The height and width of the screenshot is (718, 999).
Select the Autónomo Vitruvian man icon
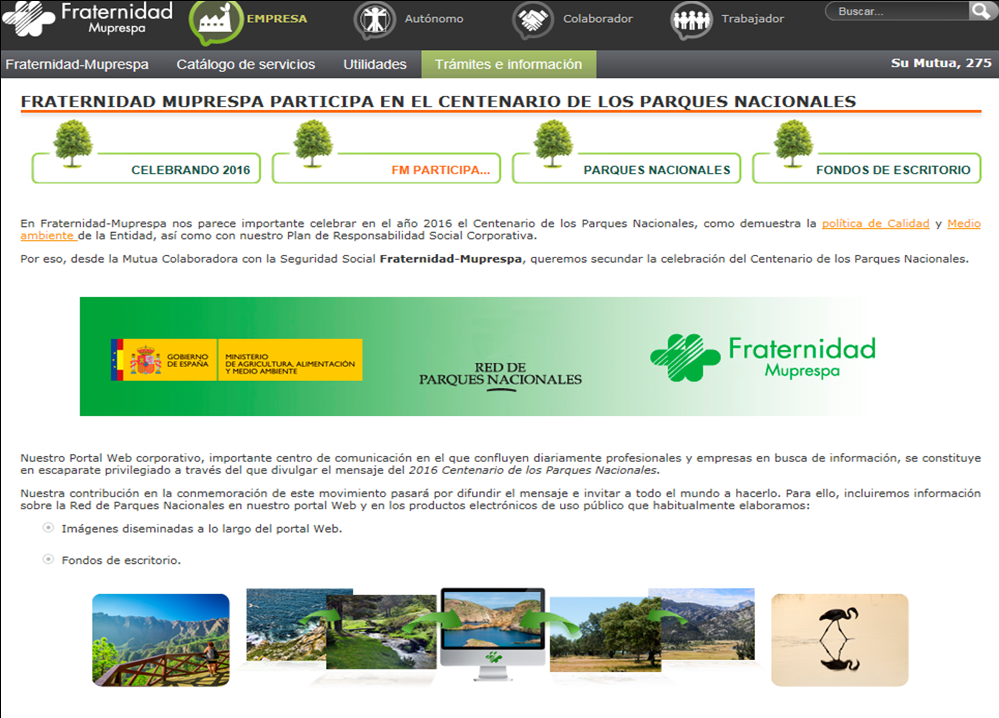point(375,20)
